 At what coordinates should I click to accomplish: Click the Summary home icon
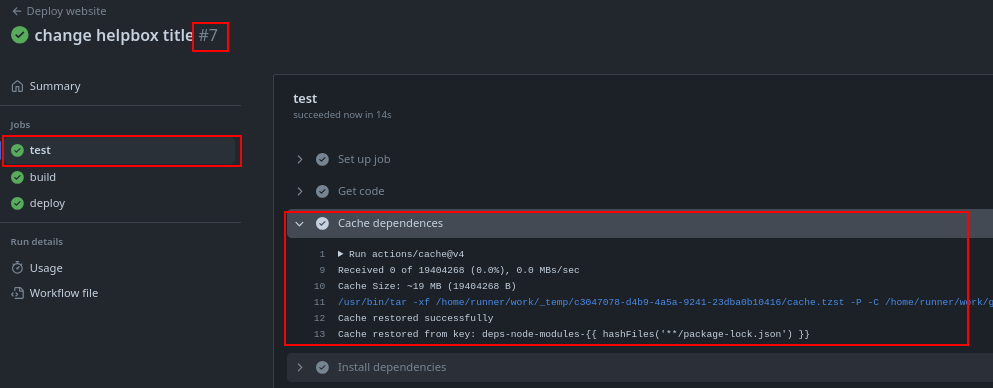click(18, 86)
